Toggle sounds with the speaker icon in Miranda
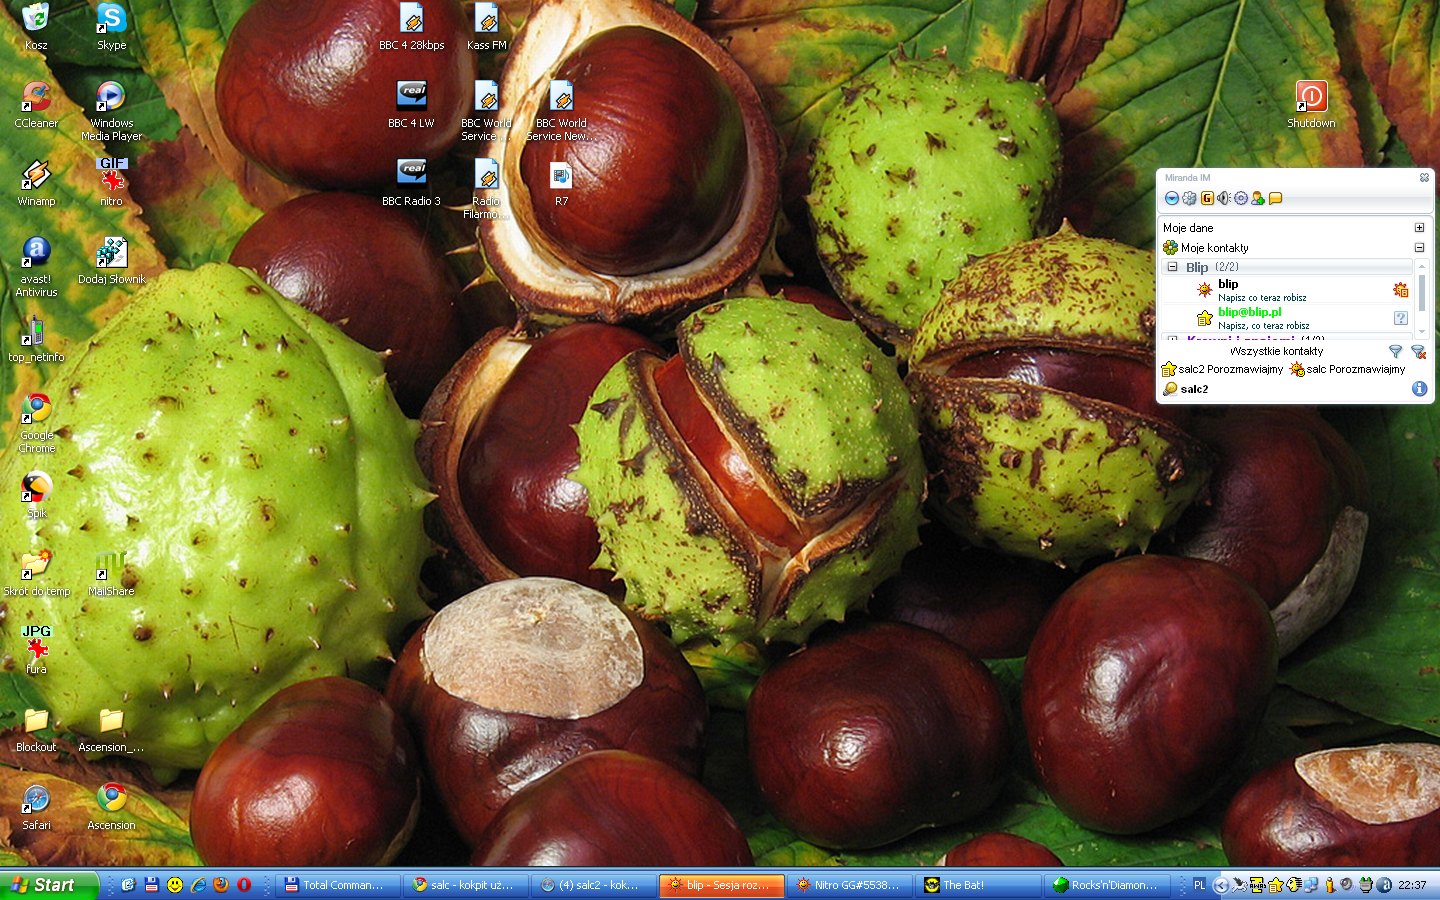Screen dimensions: 1440x900 coord(1224,198)
